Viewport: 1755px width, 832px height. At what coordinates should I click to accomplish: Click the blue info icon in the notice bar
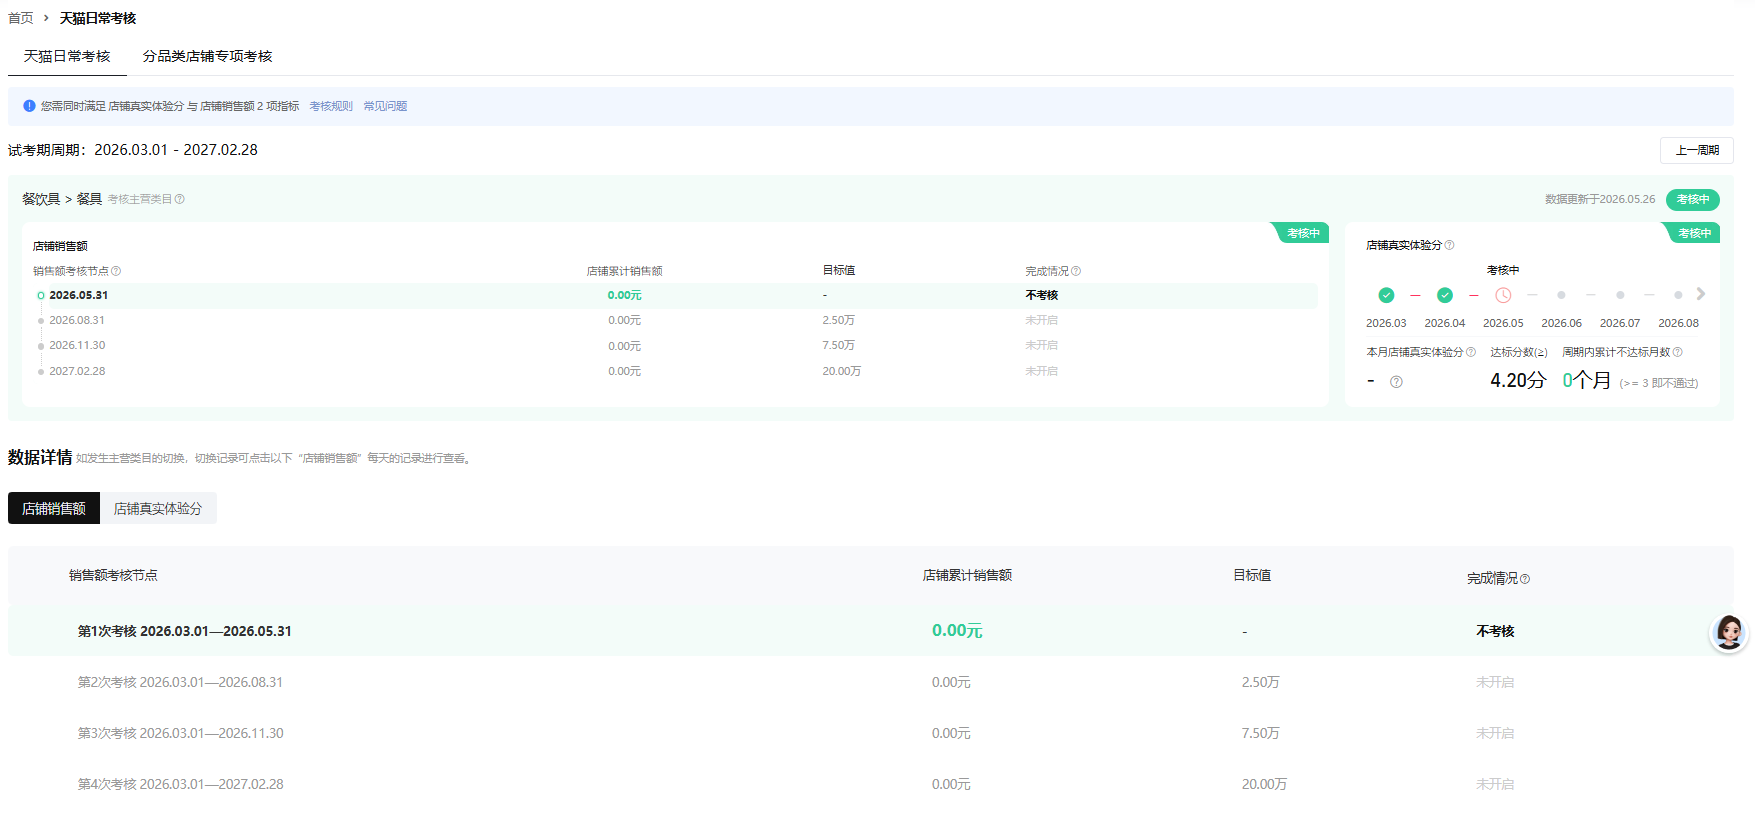pyautogui.click(x=29, y=106)
